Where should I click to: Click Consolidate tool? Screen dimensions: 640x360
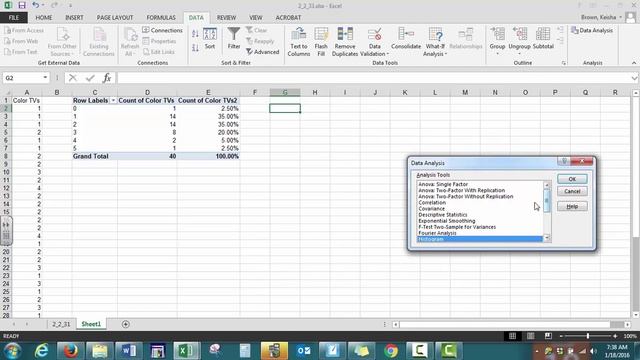406,38
